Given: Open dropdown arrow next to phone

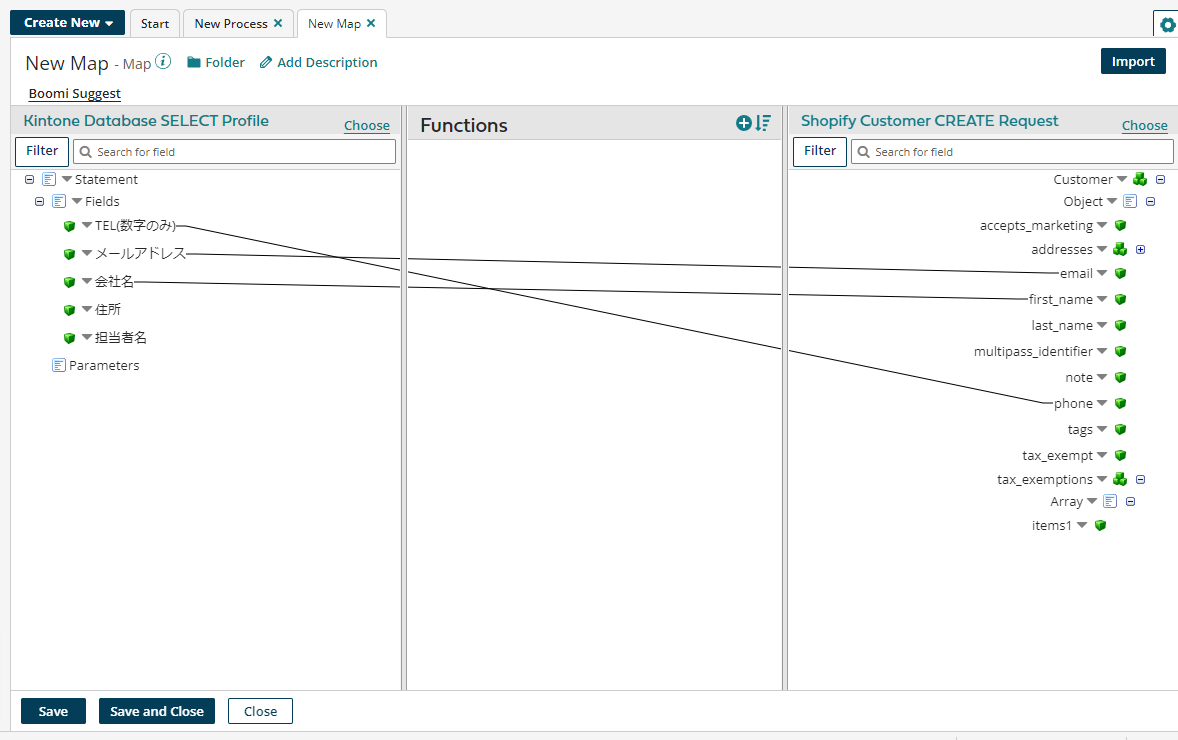Looking at the screenshot, I should (x=1102, y=403).
